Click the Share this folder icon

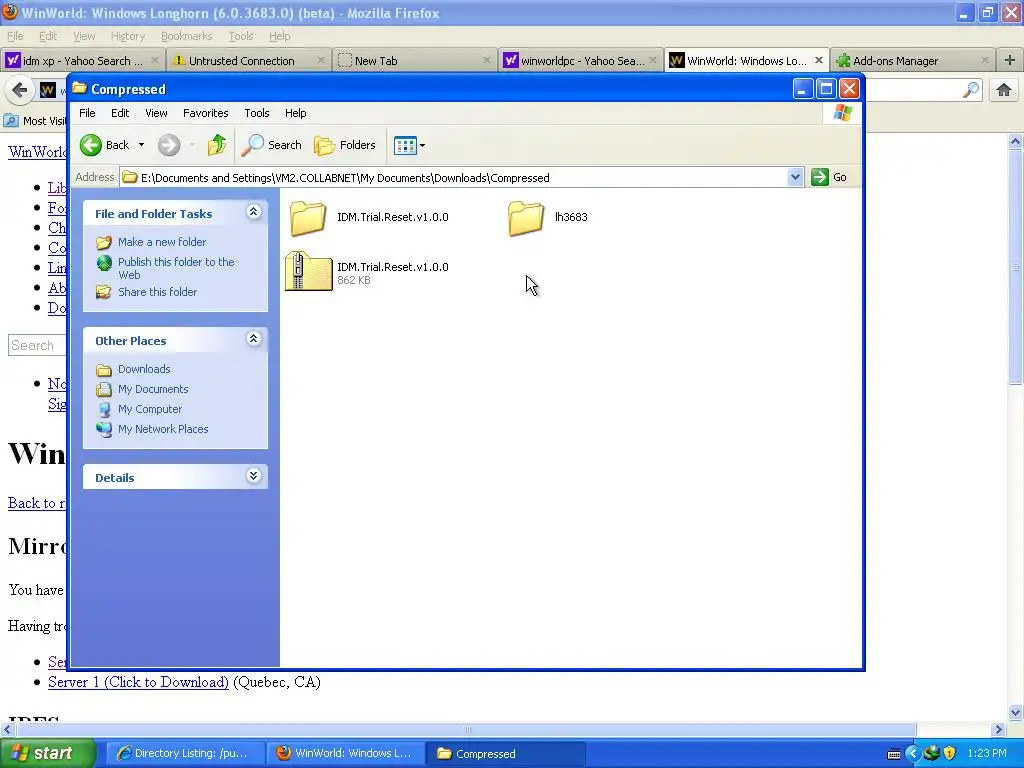point(104,292)
